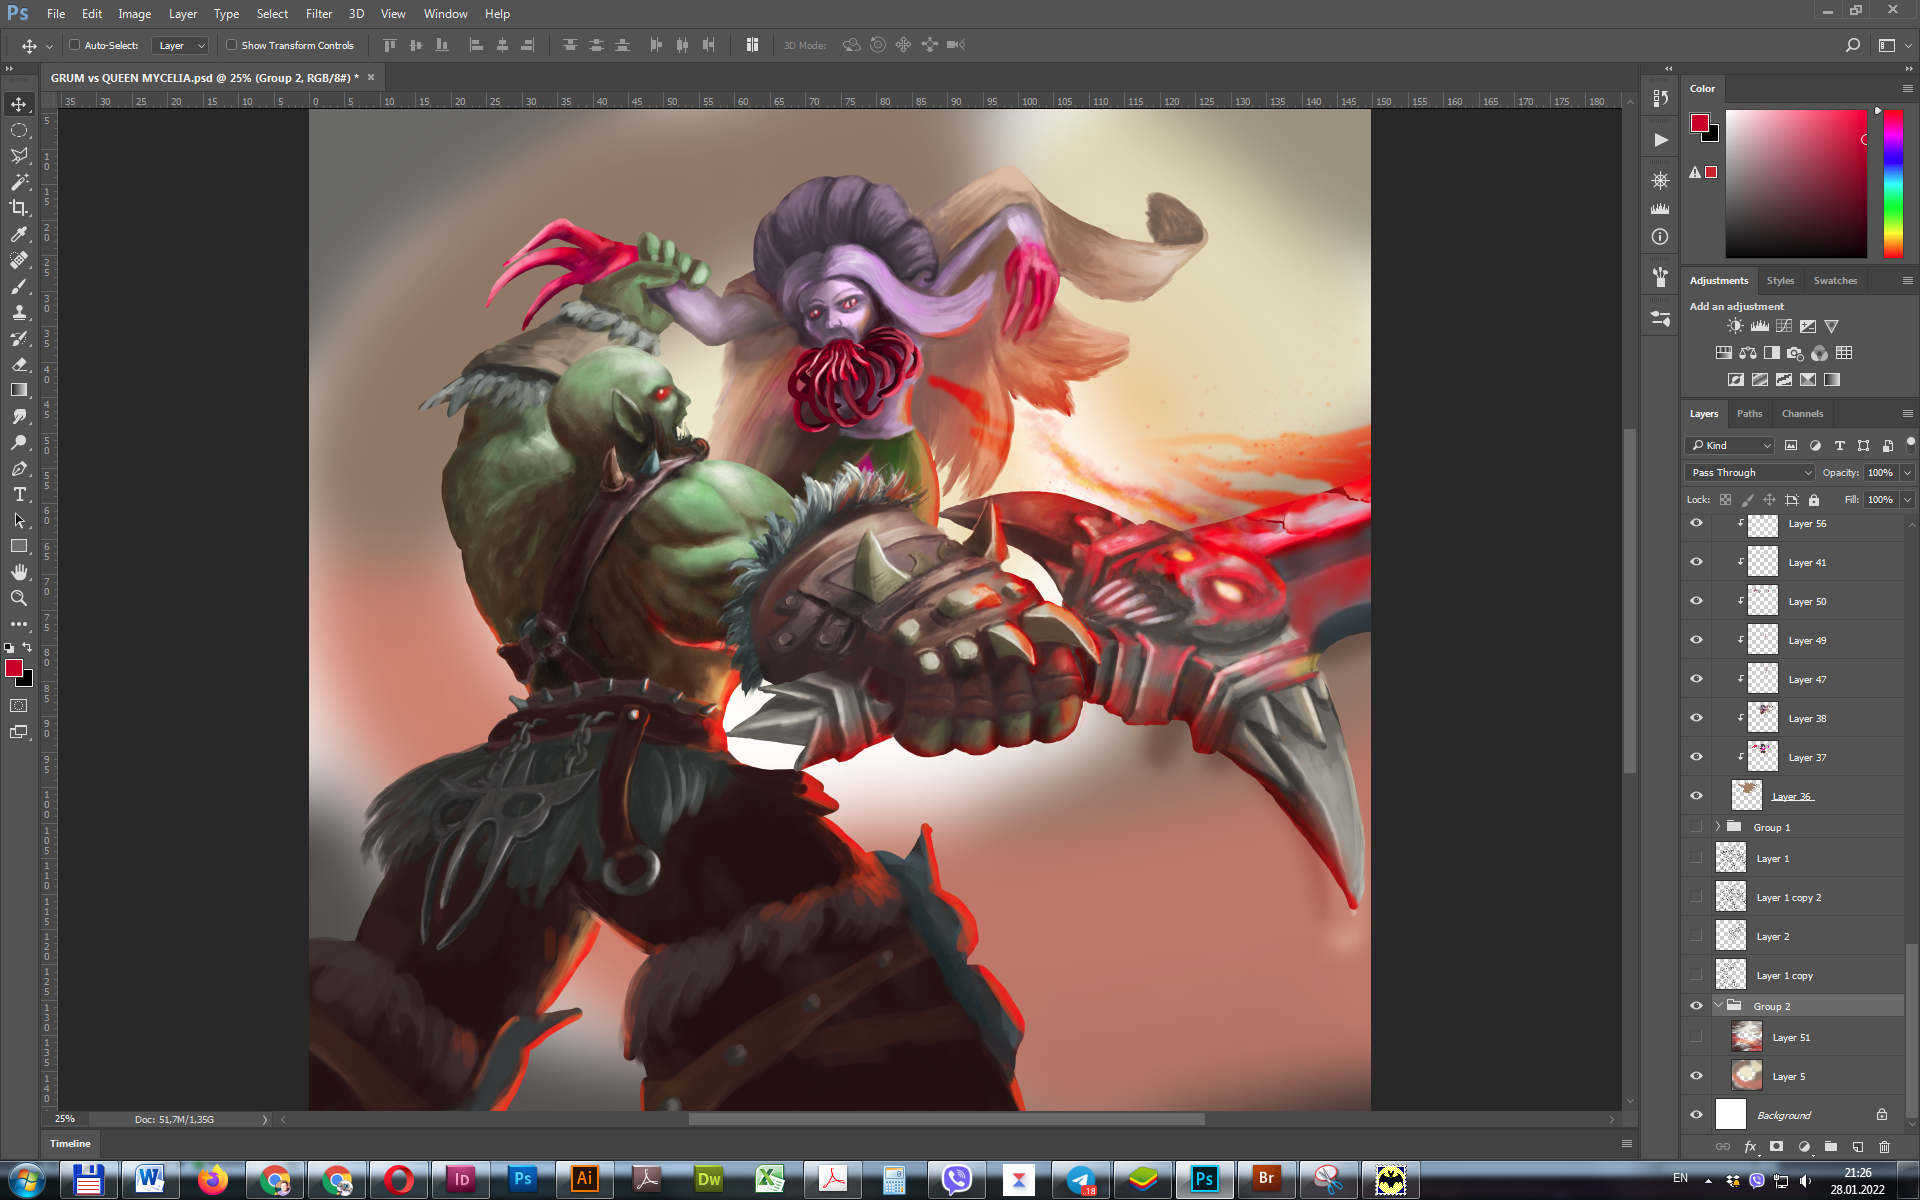
Task: Create a new group folder icon
Action: pos(1830,1146)
